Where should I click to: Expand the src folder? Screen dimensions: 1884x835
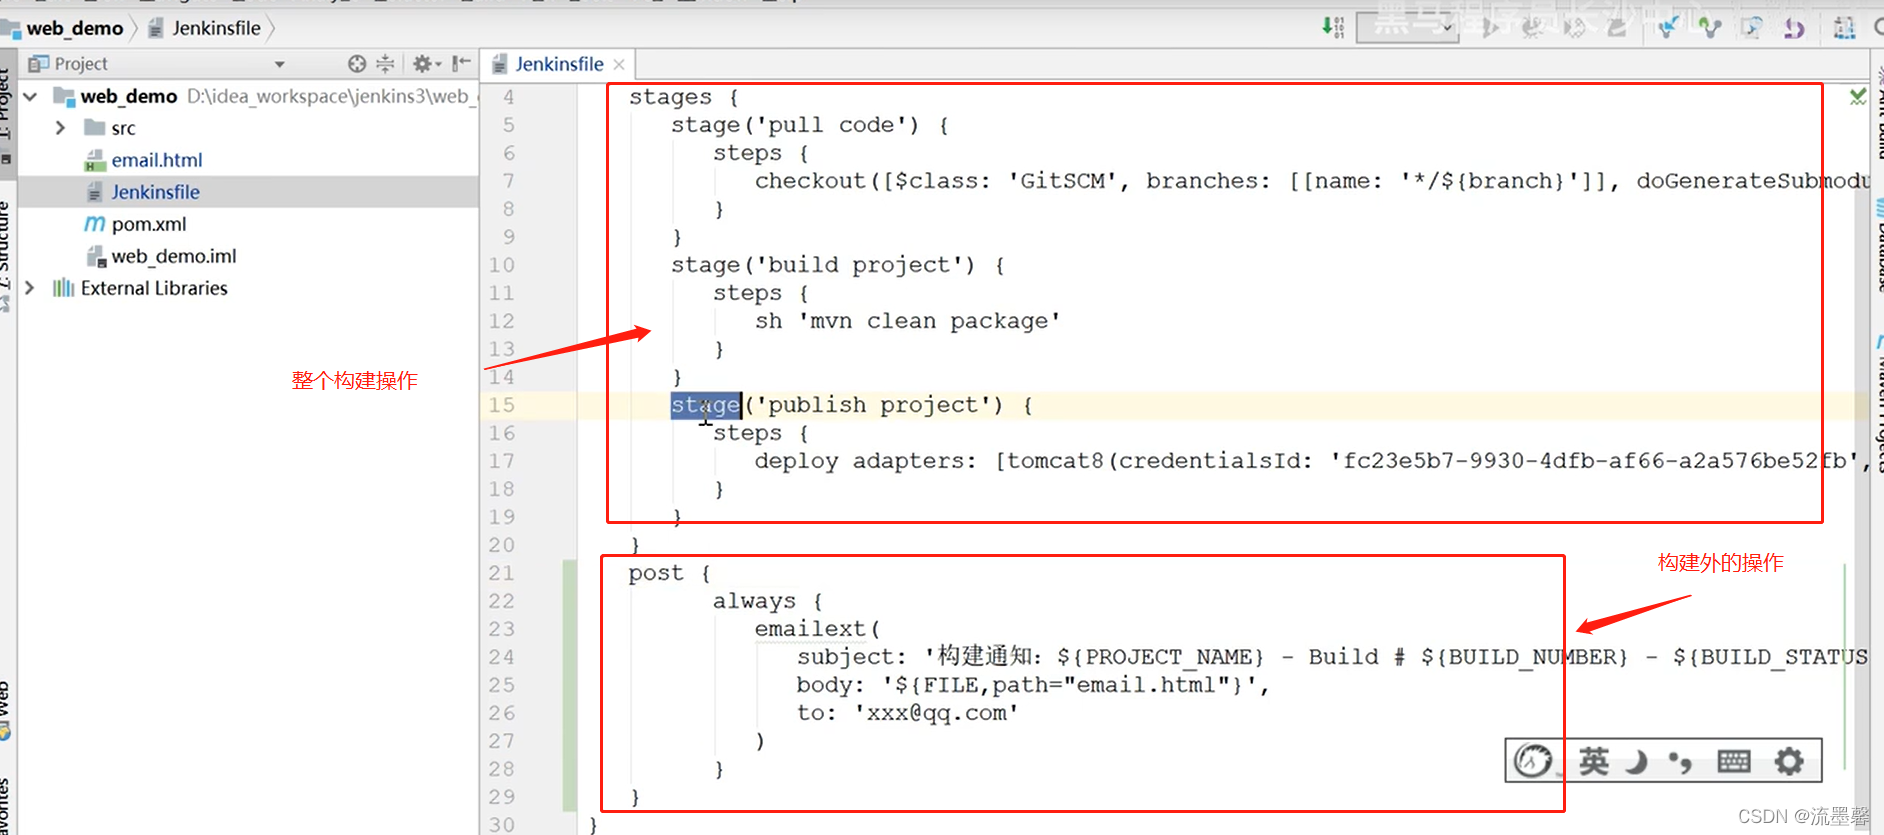60,128
